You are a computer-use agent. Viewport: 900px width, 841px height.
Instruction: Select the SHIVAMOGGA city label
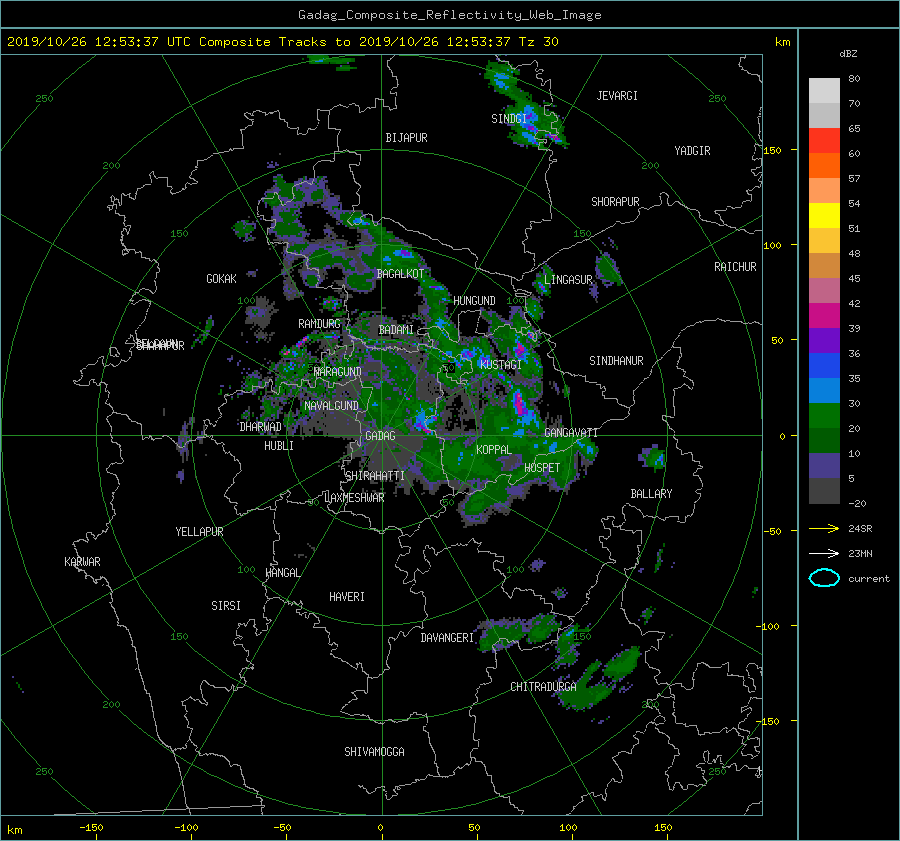374,751
